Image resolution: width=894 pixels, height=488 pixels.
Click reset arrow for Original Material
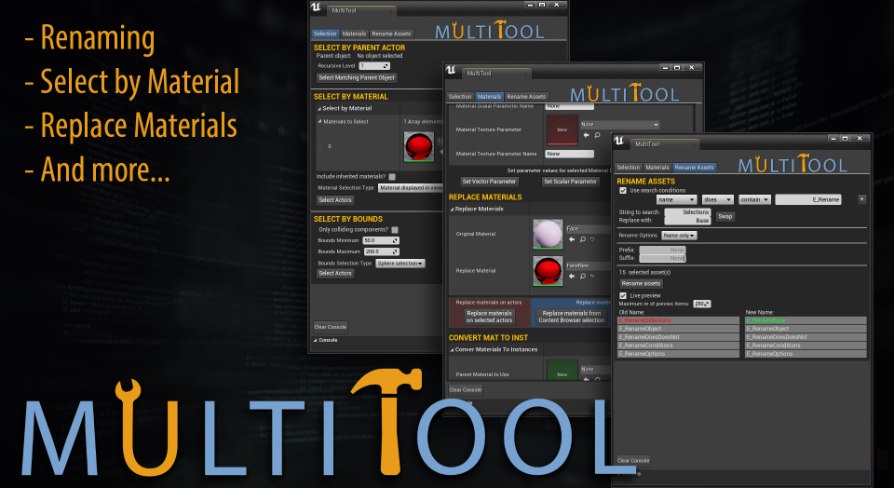click(x=592, y=239)
